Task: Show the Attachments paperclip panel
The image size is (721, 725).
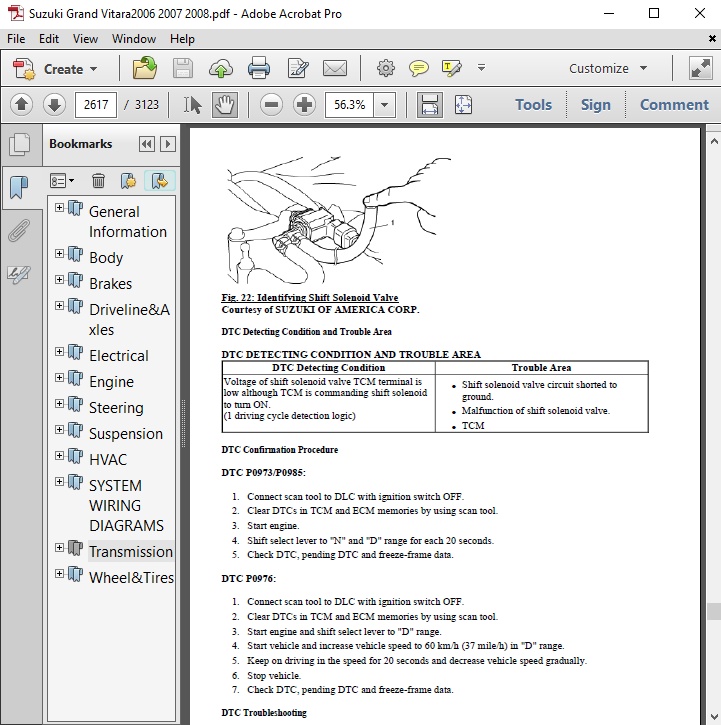Action: 19,230
